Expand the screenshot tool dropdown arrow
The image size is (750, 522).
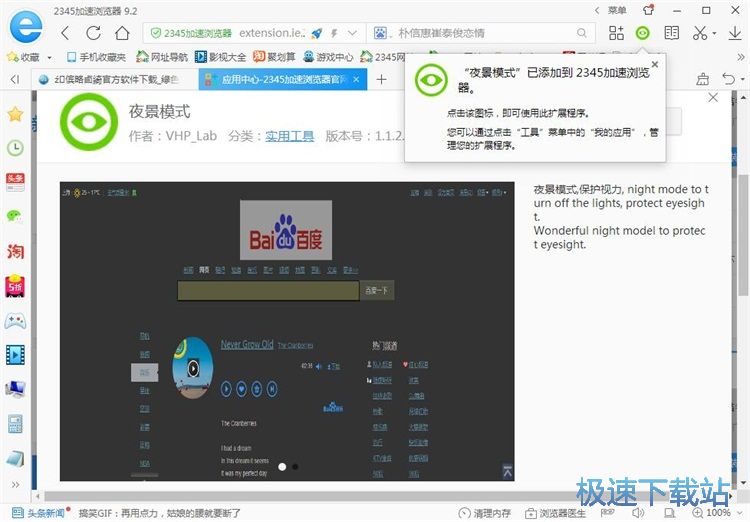click(714, 33)
